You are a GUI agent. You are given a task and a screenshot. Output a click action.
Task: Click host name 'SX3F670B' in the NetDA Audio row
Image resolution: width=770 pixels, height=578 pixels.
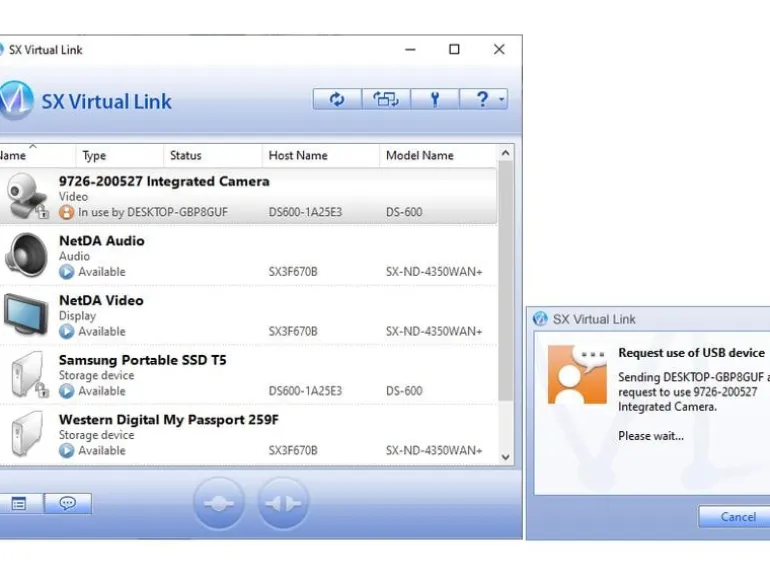point(293,272)
